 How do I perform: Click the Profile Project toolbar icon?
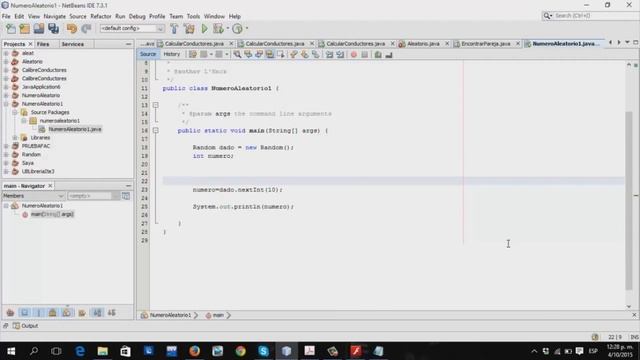coord(237,29)
